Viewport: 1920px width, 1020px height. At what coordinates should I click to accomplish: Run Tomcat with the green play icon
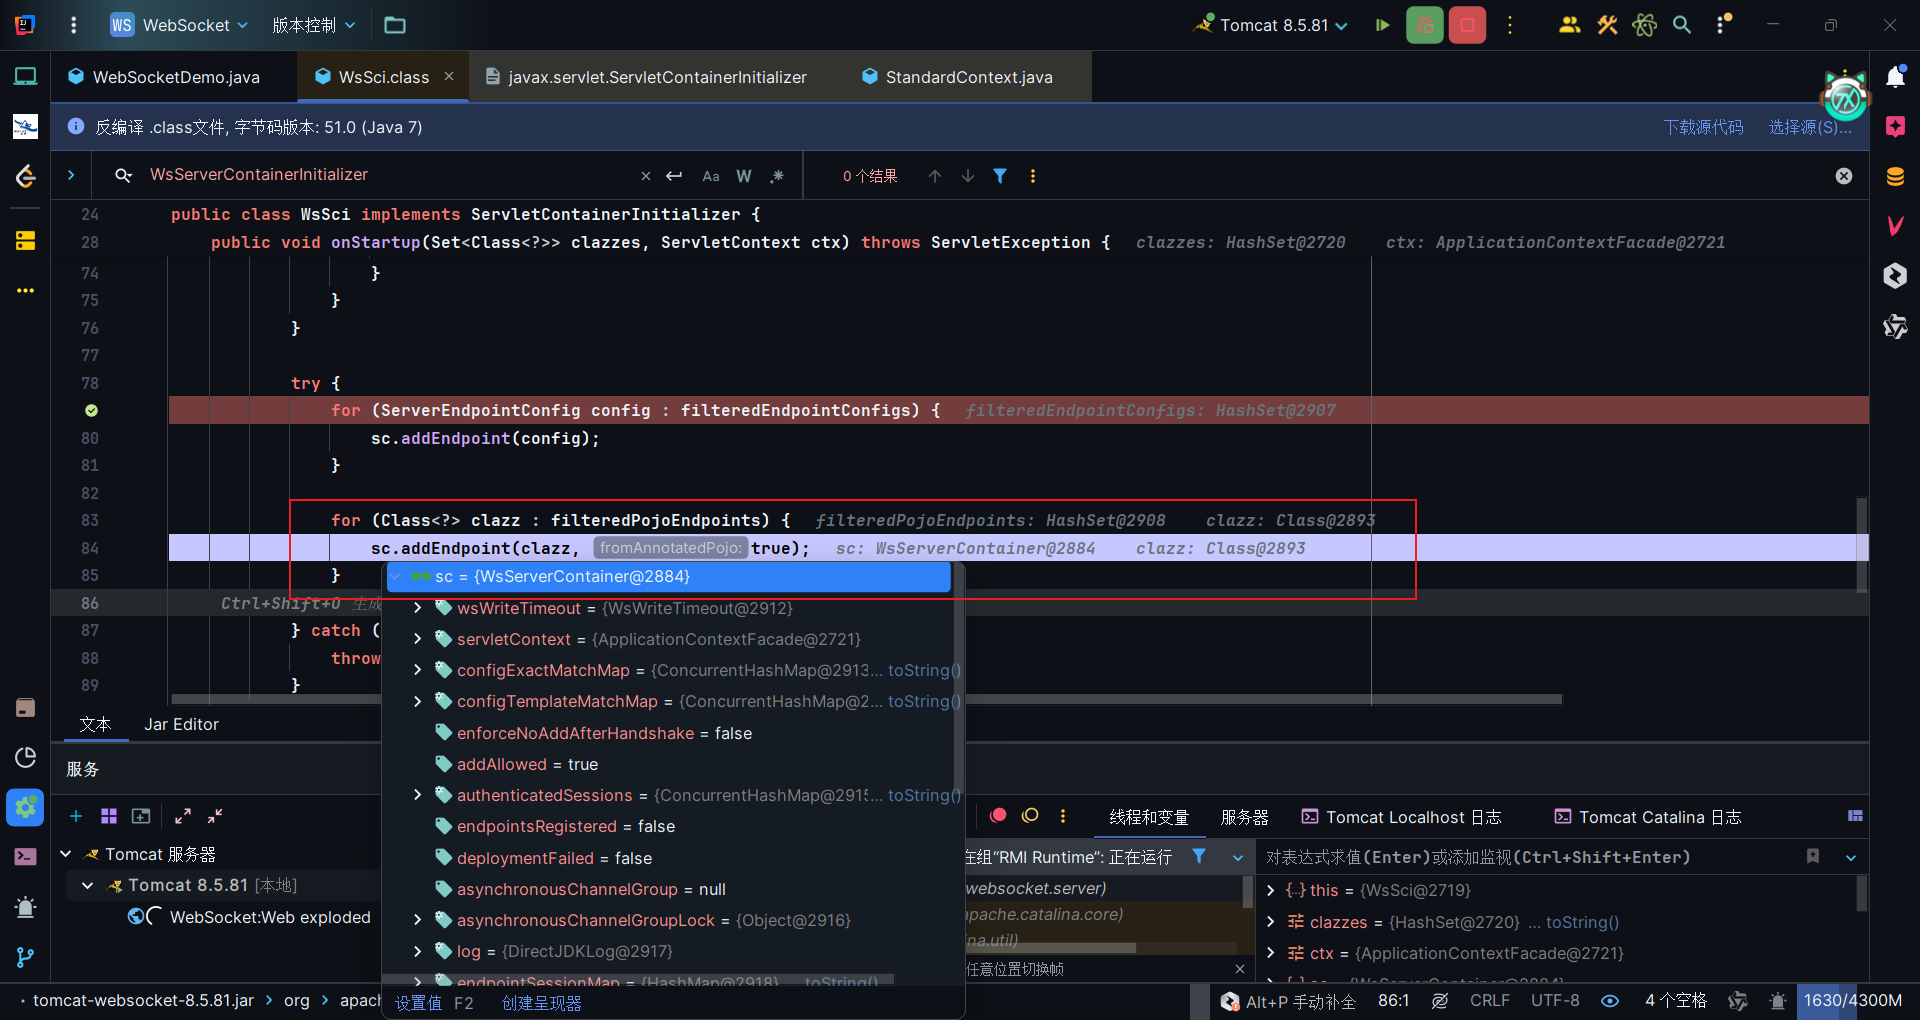1382,25
